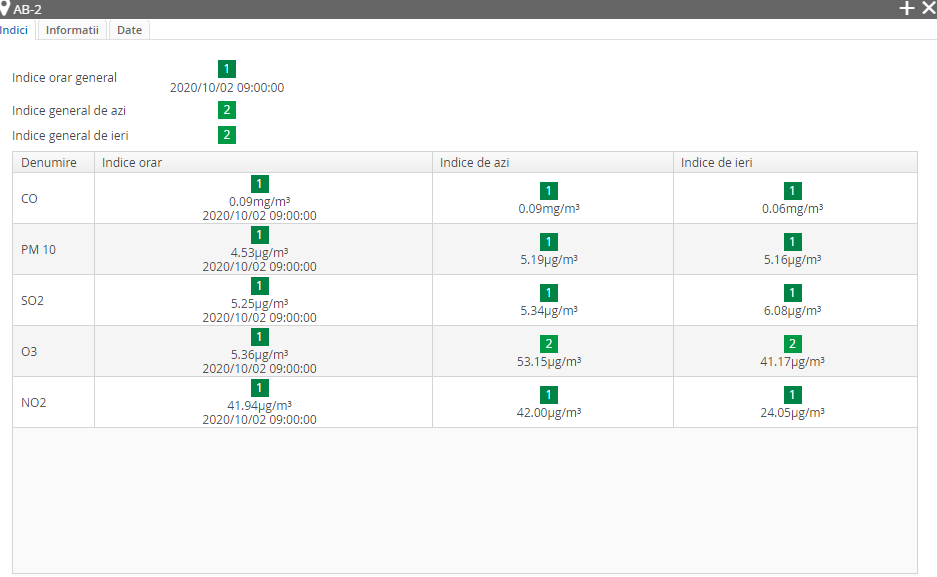Click the Indice orar general badge 1

point(226,69)
